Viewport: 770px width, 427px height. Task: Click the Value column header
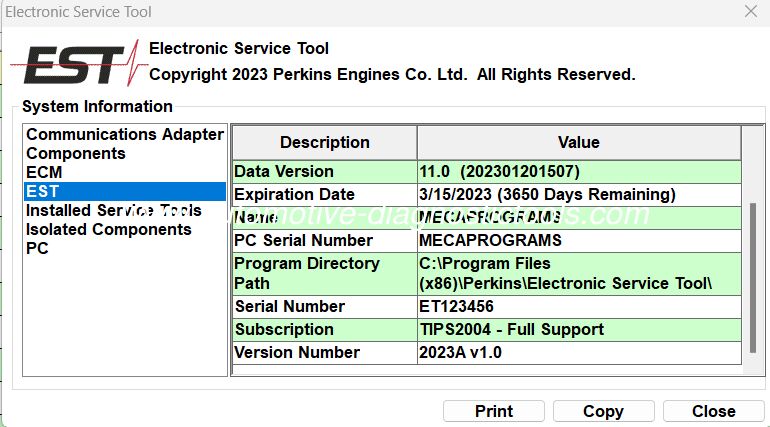click(x=578, y=142)
